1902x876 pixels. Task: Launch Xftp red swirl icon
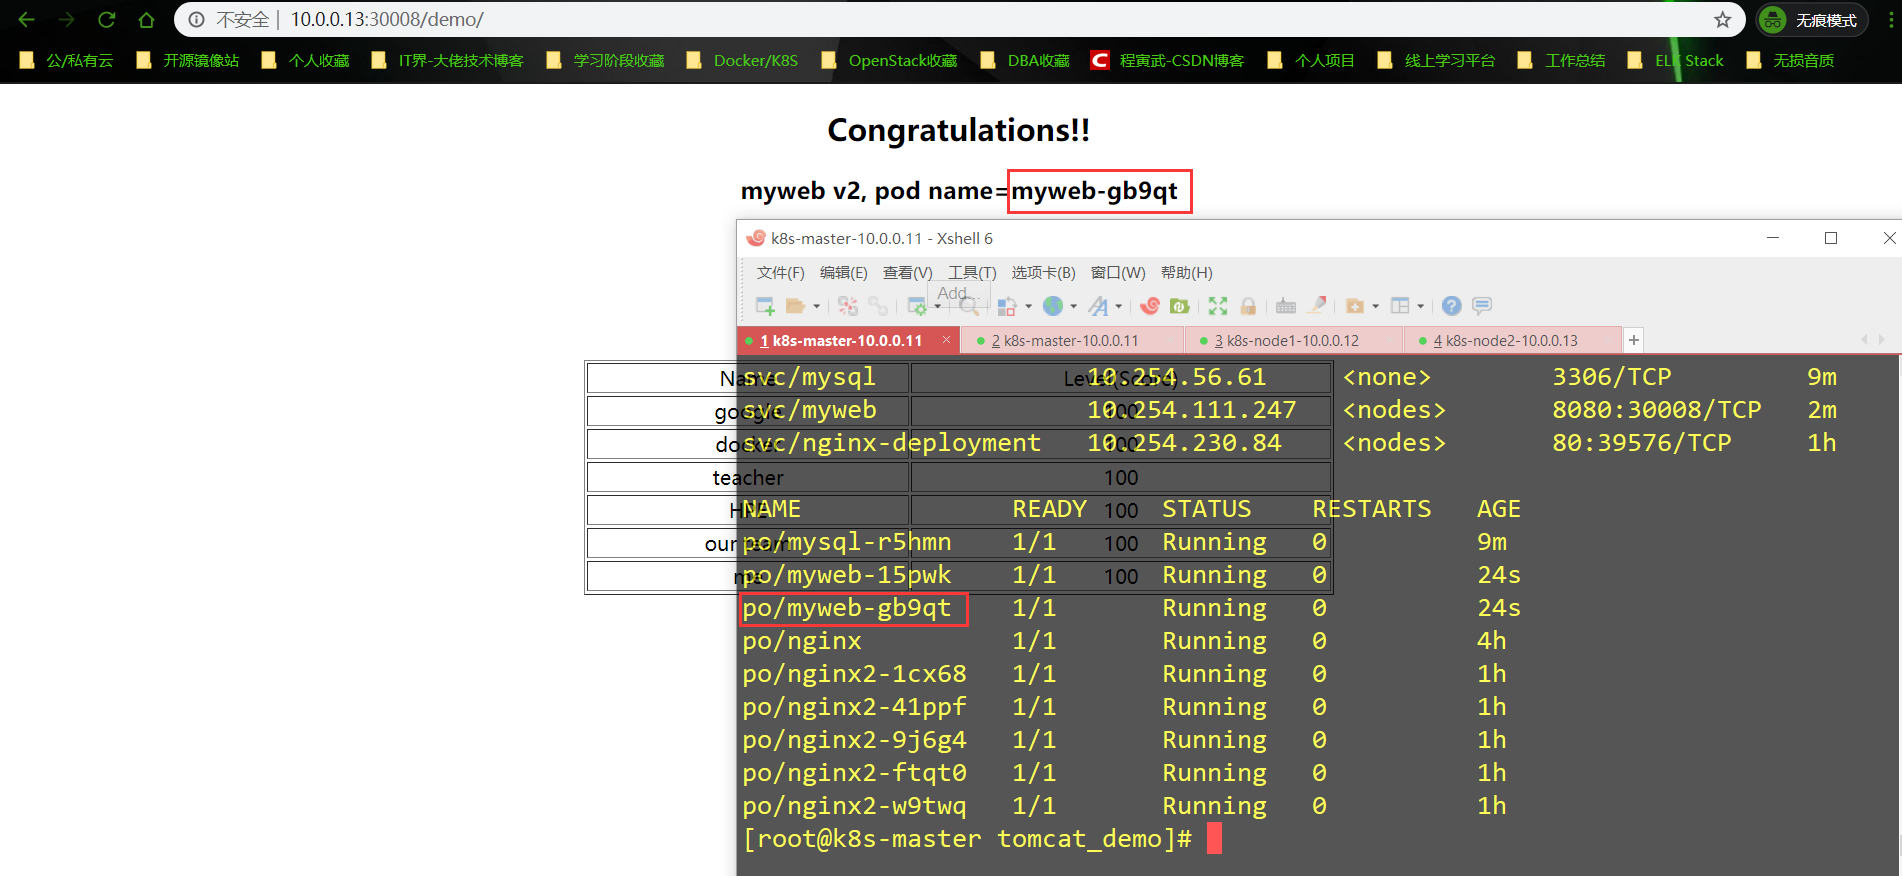(x=1150, y=306)
